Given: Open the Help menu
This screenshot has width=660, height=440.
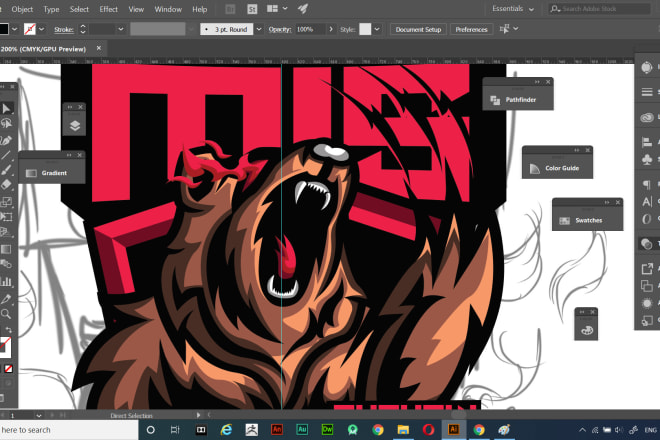Looking at the screenshot, I should tap(200, 9).
